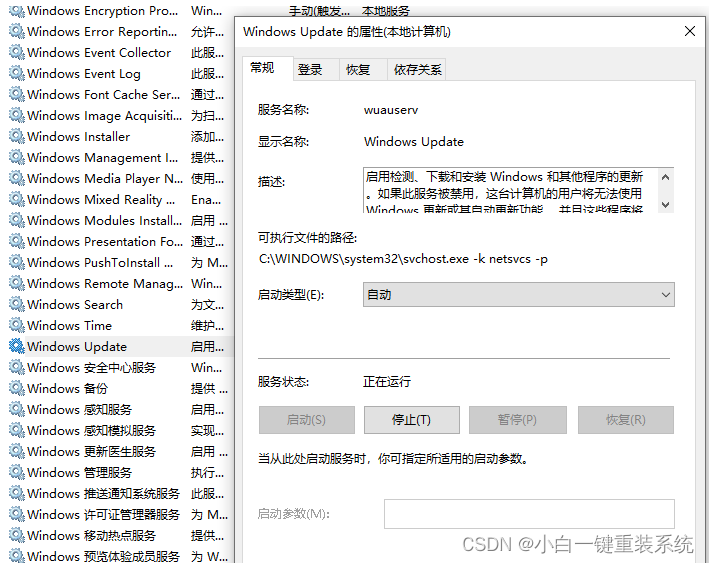Click gear icon beside Windows 备份
Image resolution: width=709 pixels, height=563 pixels.
[17, 388]
